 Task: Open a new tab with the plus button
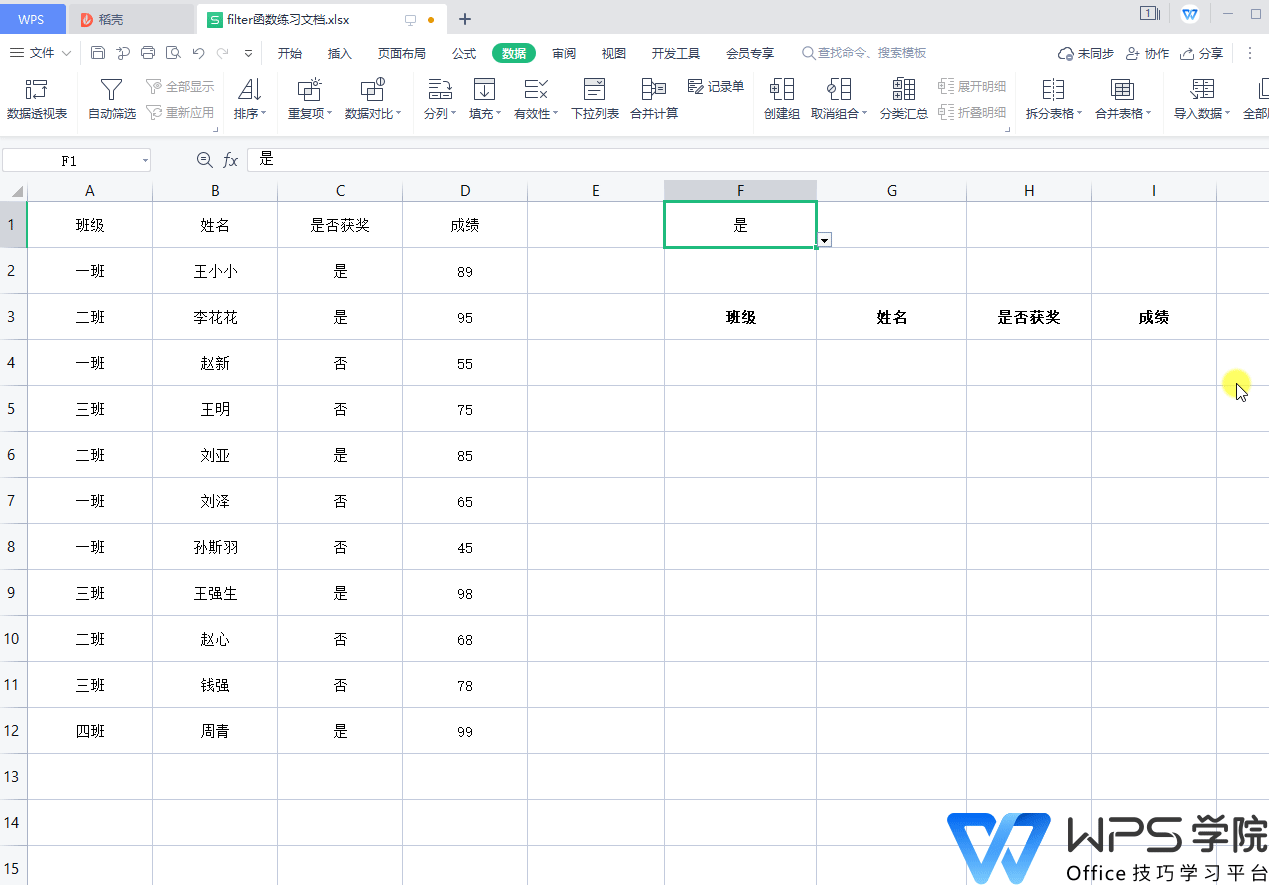465,19
